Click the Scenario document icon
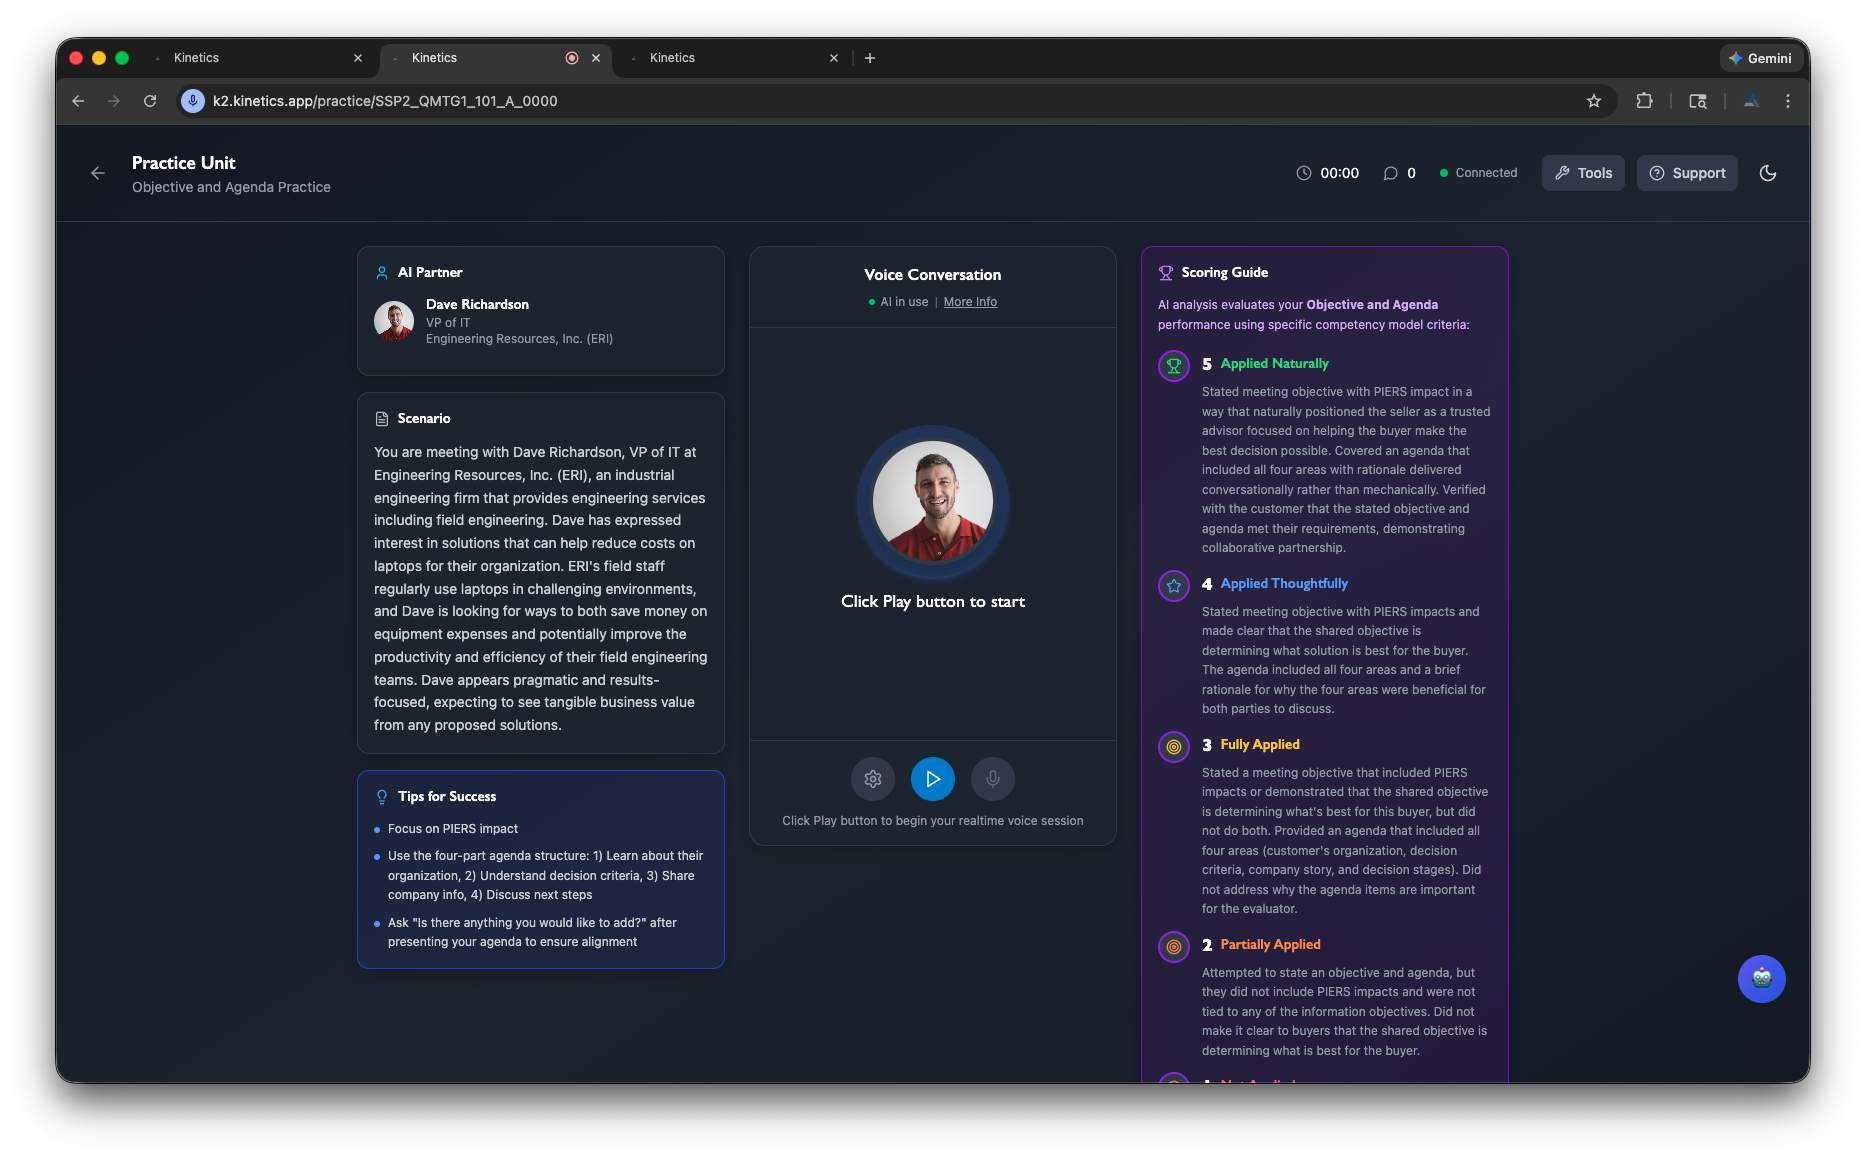This screenshot has height=1157, width=1866. (x=382, y=419)
